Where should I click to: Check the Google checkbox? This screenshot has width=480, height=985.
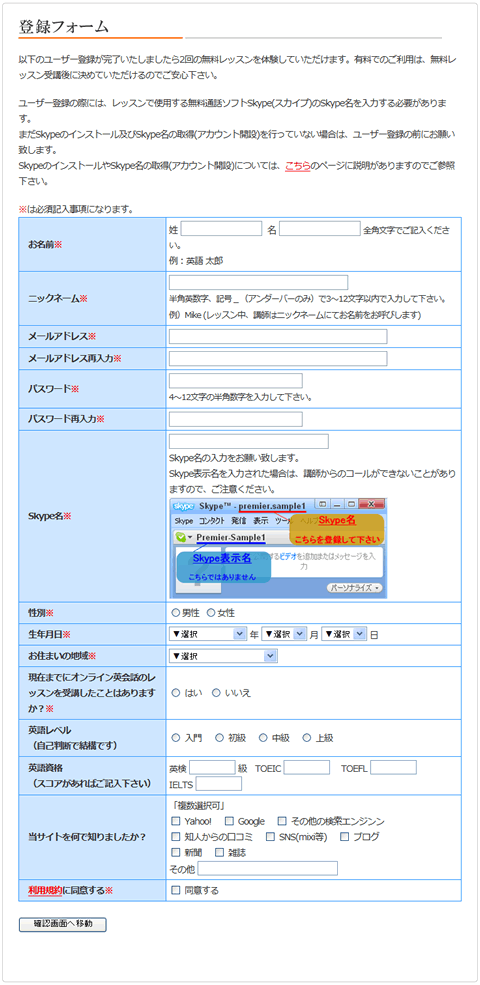[x=229, y=821]
